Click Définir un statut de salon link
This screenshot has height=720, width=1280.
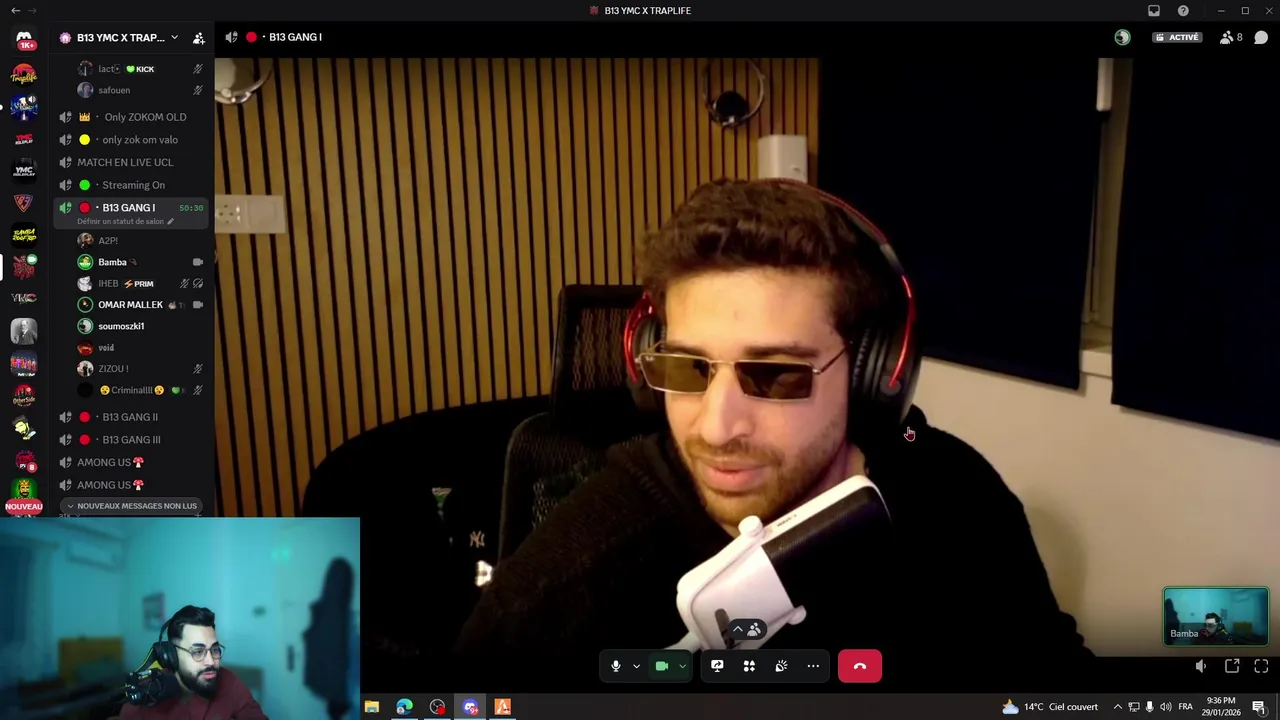[x=125, y=221]
